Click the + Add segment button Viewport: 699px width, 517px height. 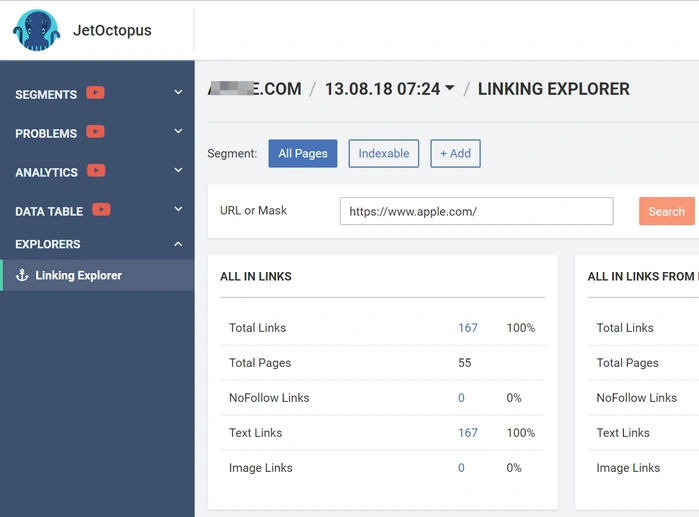[455, 153]
